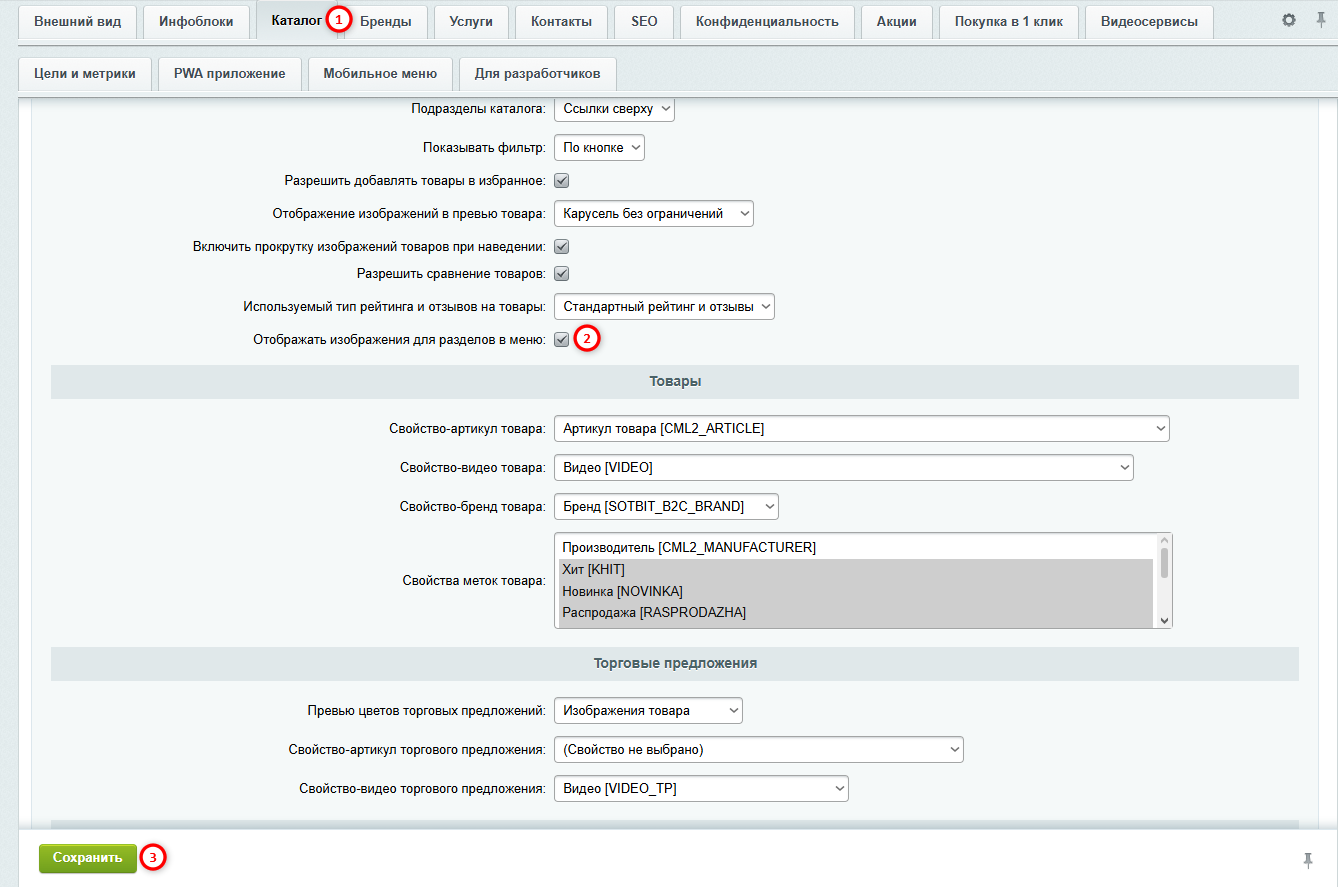Open the catalog subsections dropdown
1338x887 pixels.
615,108
